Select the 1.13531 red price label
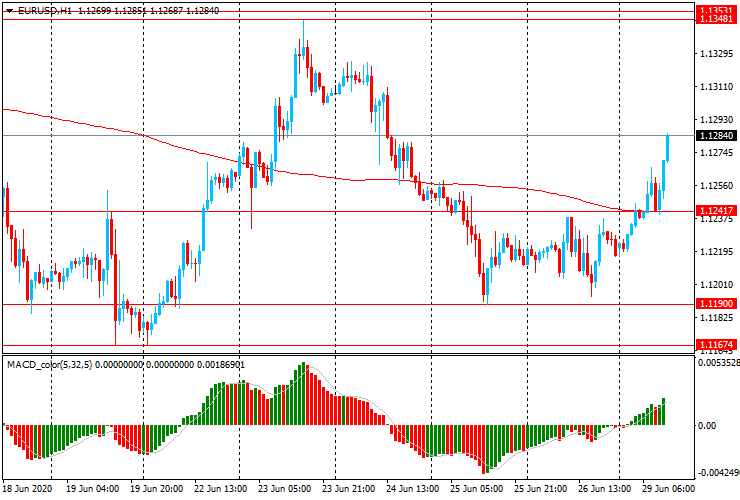The width and height of the screenshot is (740, 500). (716, 10)
